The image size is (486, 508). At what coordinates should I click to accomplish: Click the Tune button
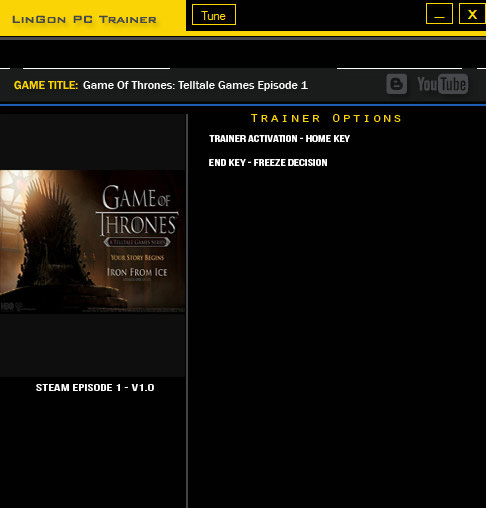(214, 15)
